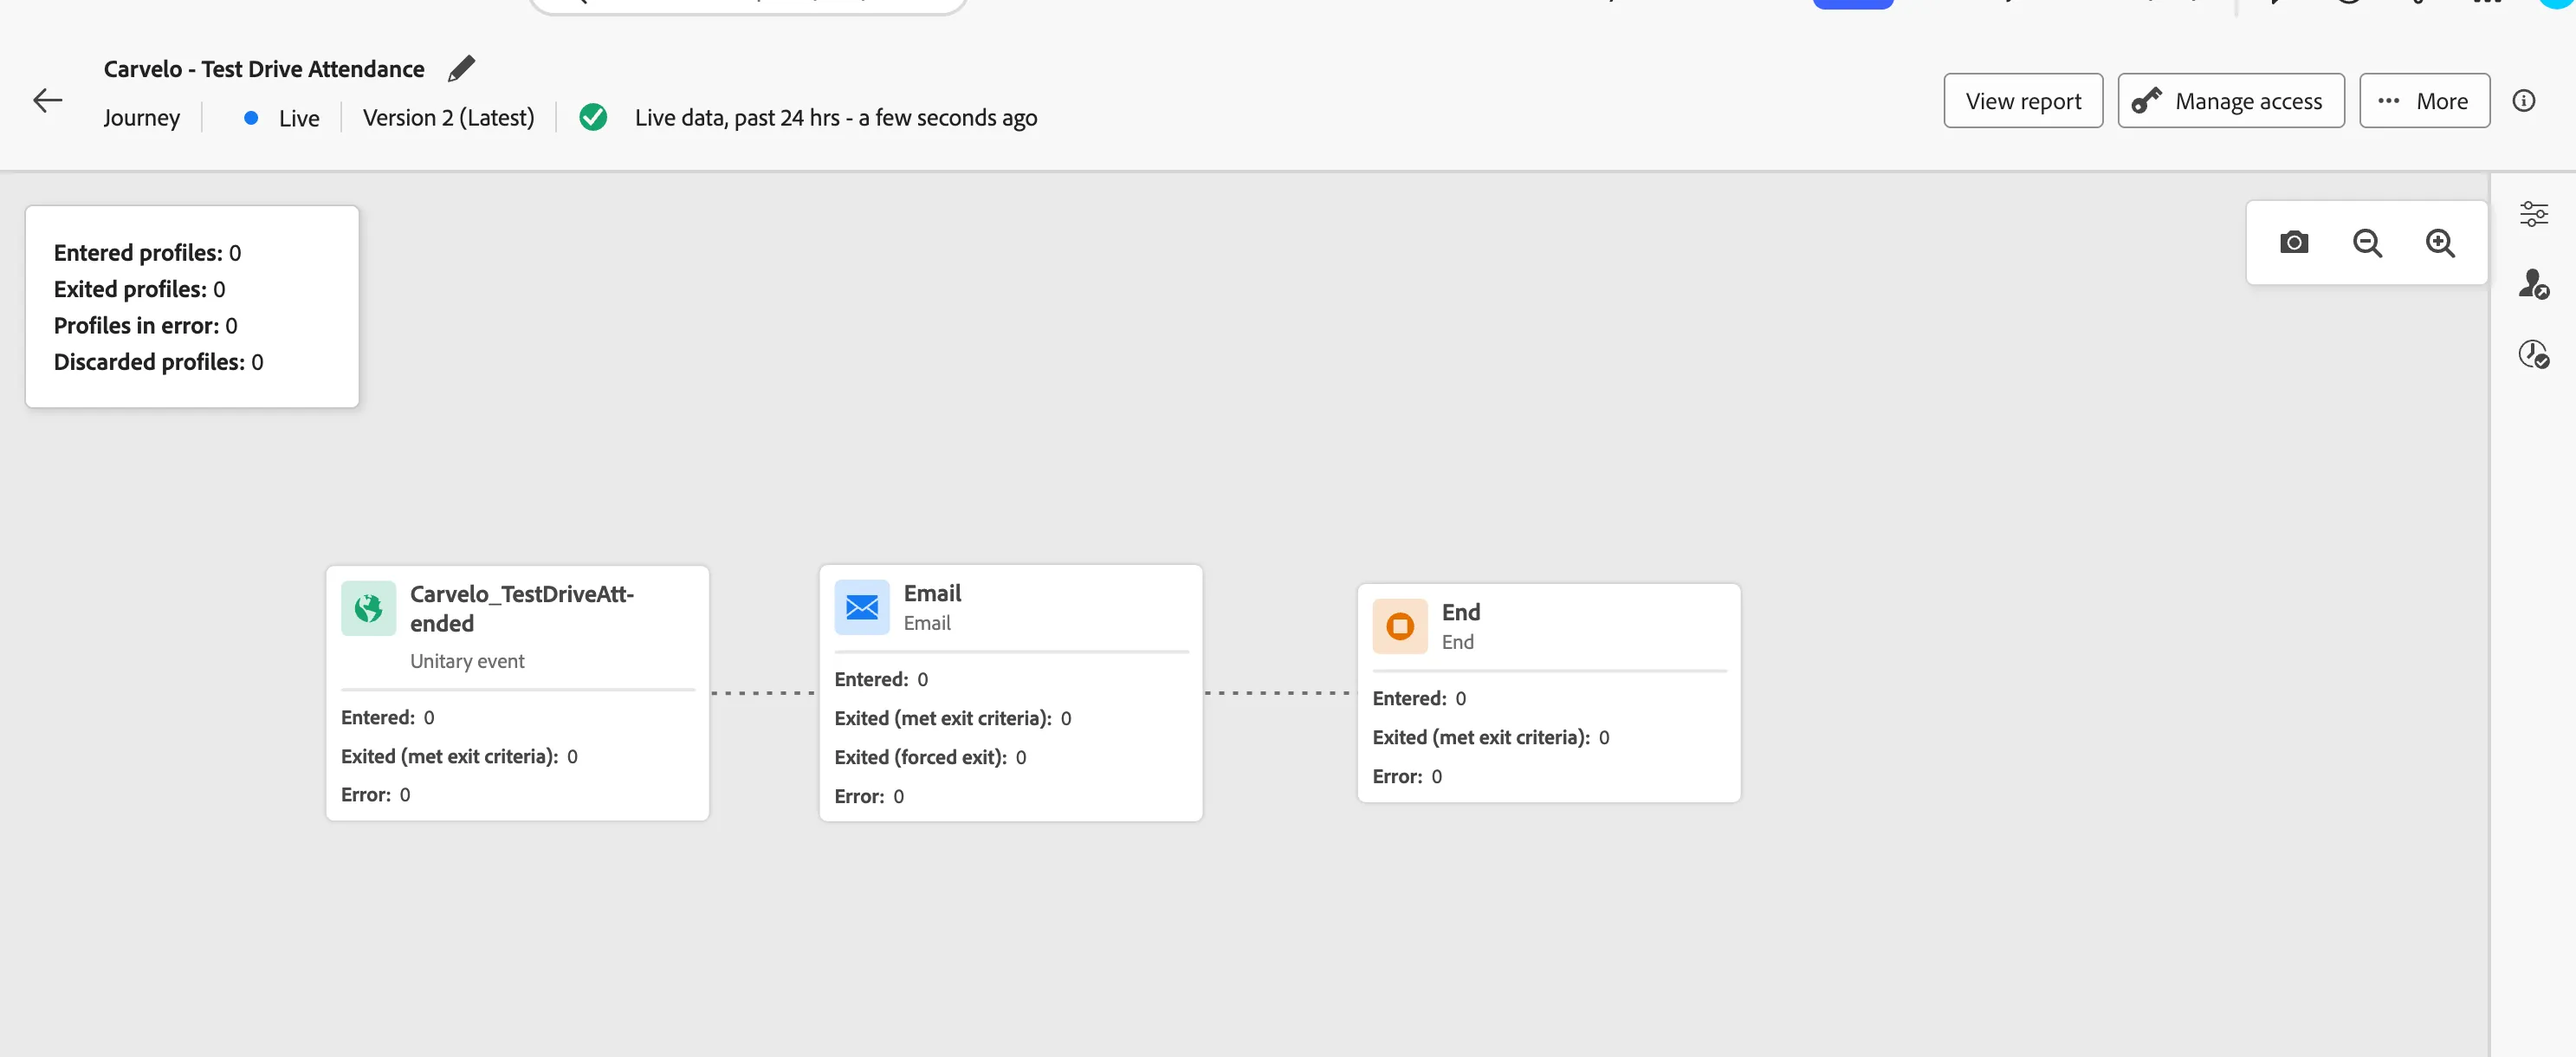
Task: Click Entered: 0 in the Email node
Action: 881,679
